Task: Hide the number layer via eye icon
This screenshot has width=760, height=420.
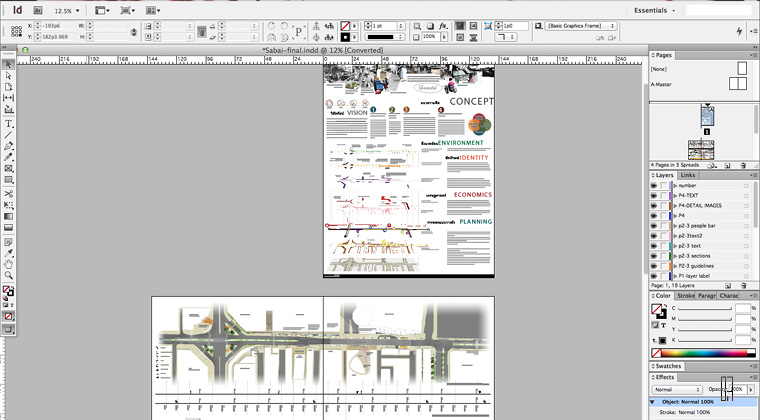Action: [654, 186]
